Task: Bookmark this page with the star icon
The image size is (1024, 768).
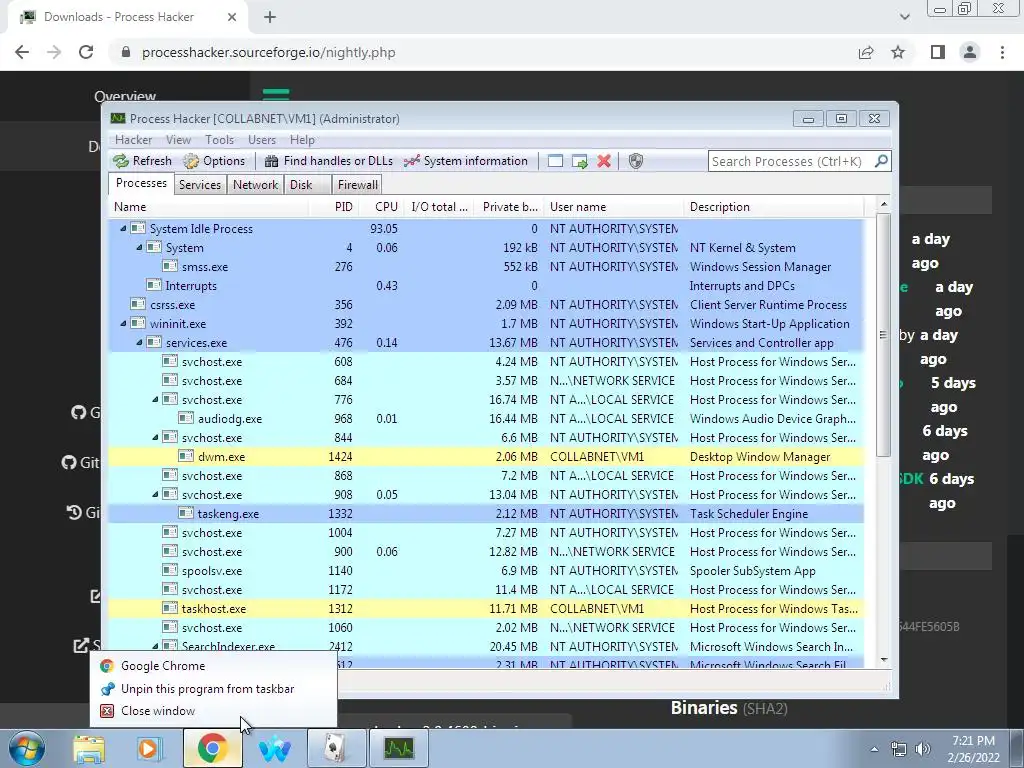Action: click(898, 52)
